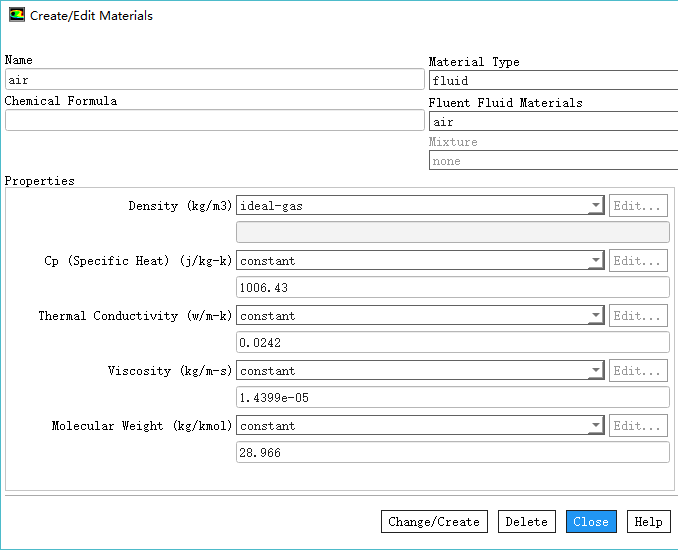Click the Molecular Weight value 28.966
Screen dimensions: 678x550
coord(452,453)
